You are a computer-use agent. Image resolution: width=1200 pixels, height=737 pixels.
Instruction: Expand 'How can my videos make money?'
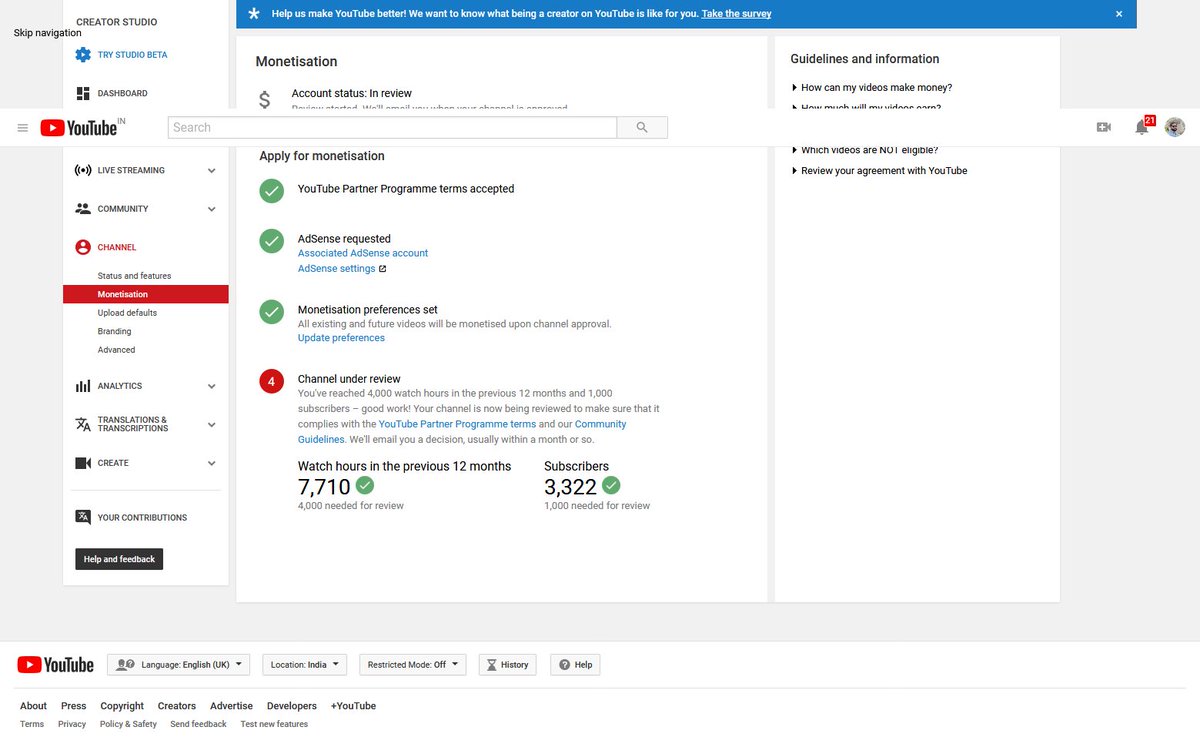[x=871, y=88]
